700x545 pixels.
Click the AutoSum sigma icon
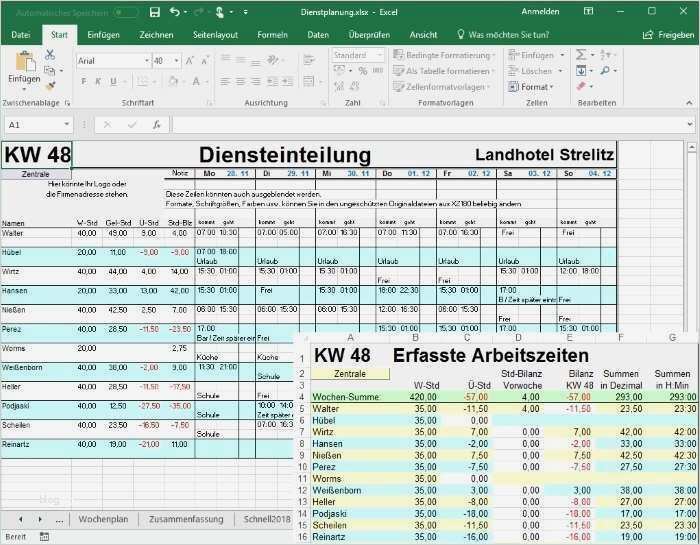[x=580, y=55]
